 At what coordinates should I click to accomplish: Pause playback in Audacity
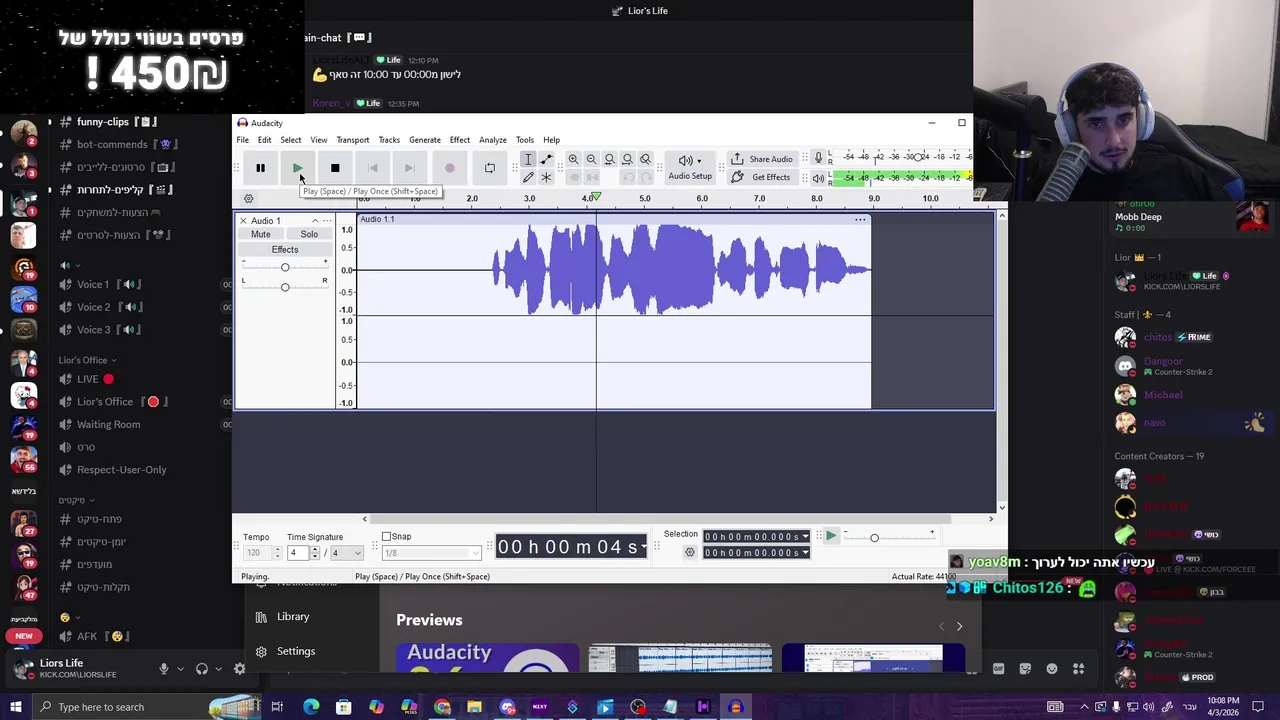pos(260,168)
